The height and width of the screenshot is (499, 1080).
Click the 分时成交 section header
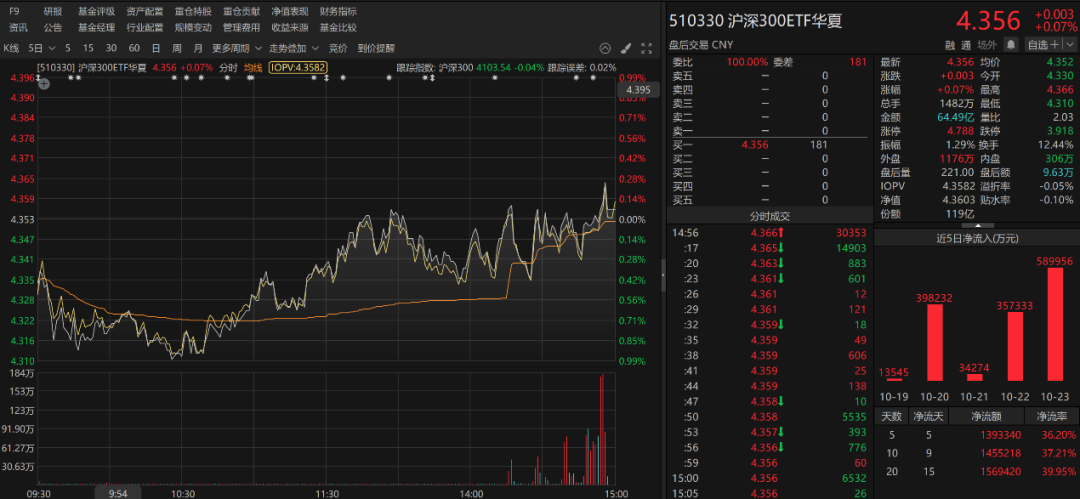tap(769, 216)
